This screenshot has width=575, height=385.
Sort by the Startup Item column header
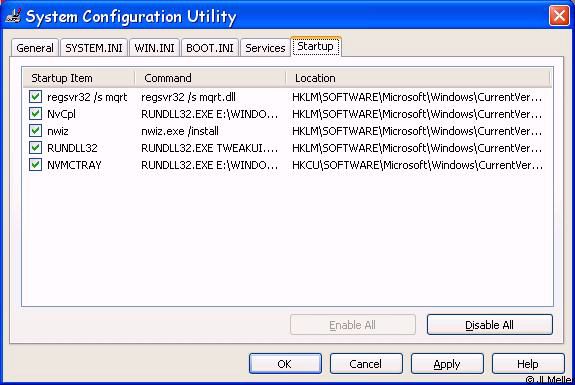coord(79,78)
